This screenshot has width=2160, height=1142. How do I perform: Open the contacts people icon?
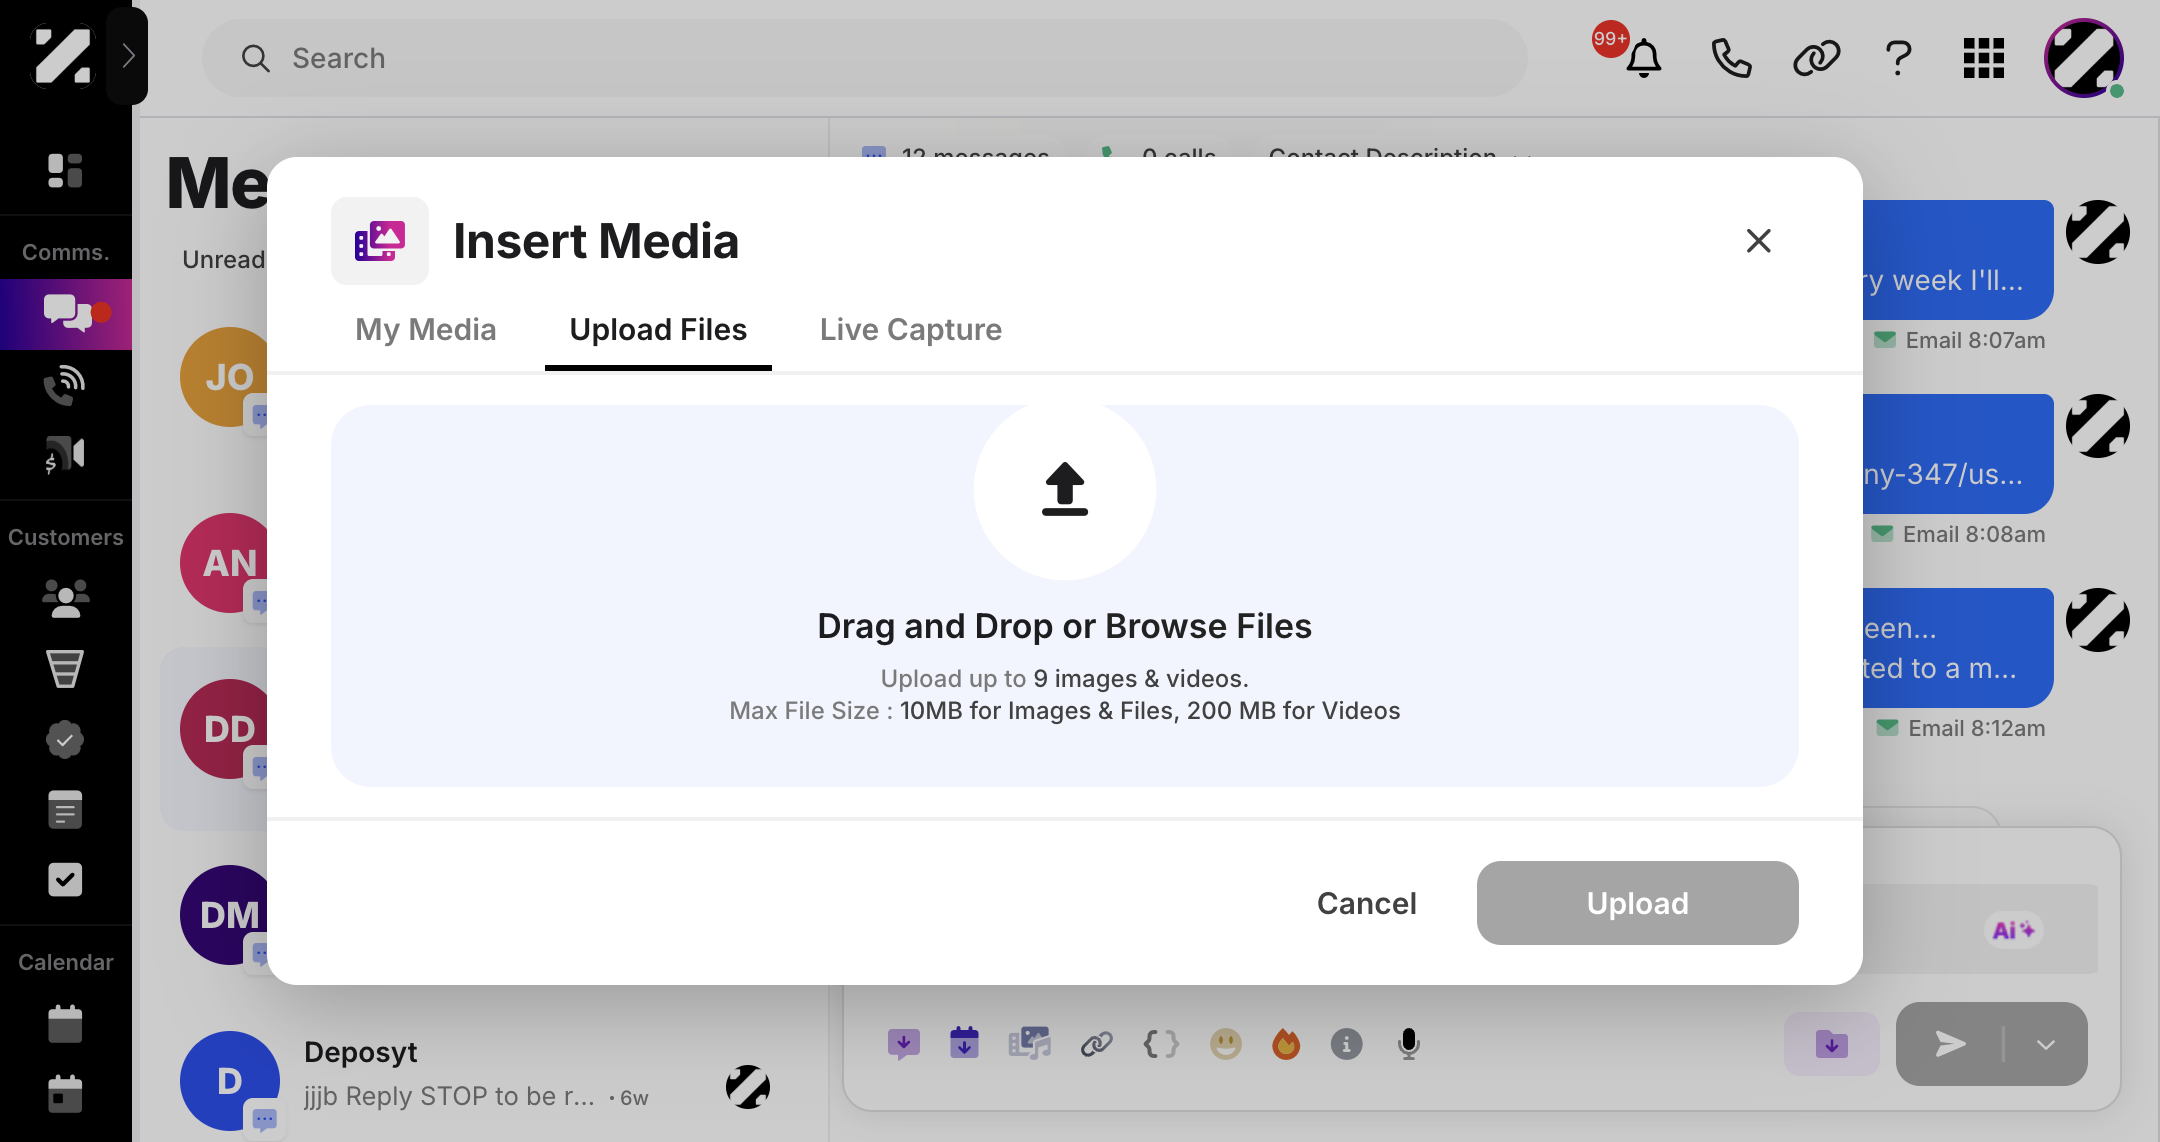point(65,599)
